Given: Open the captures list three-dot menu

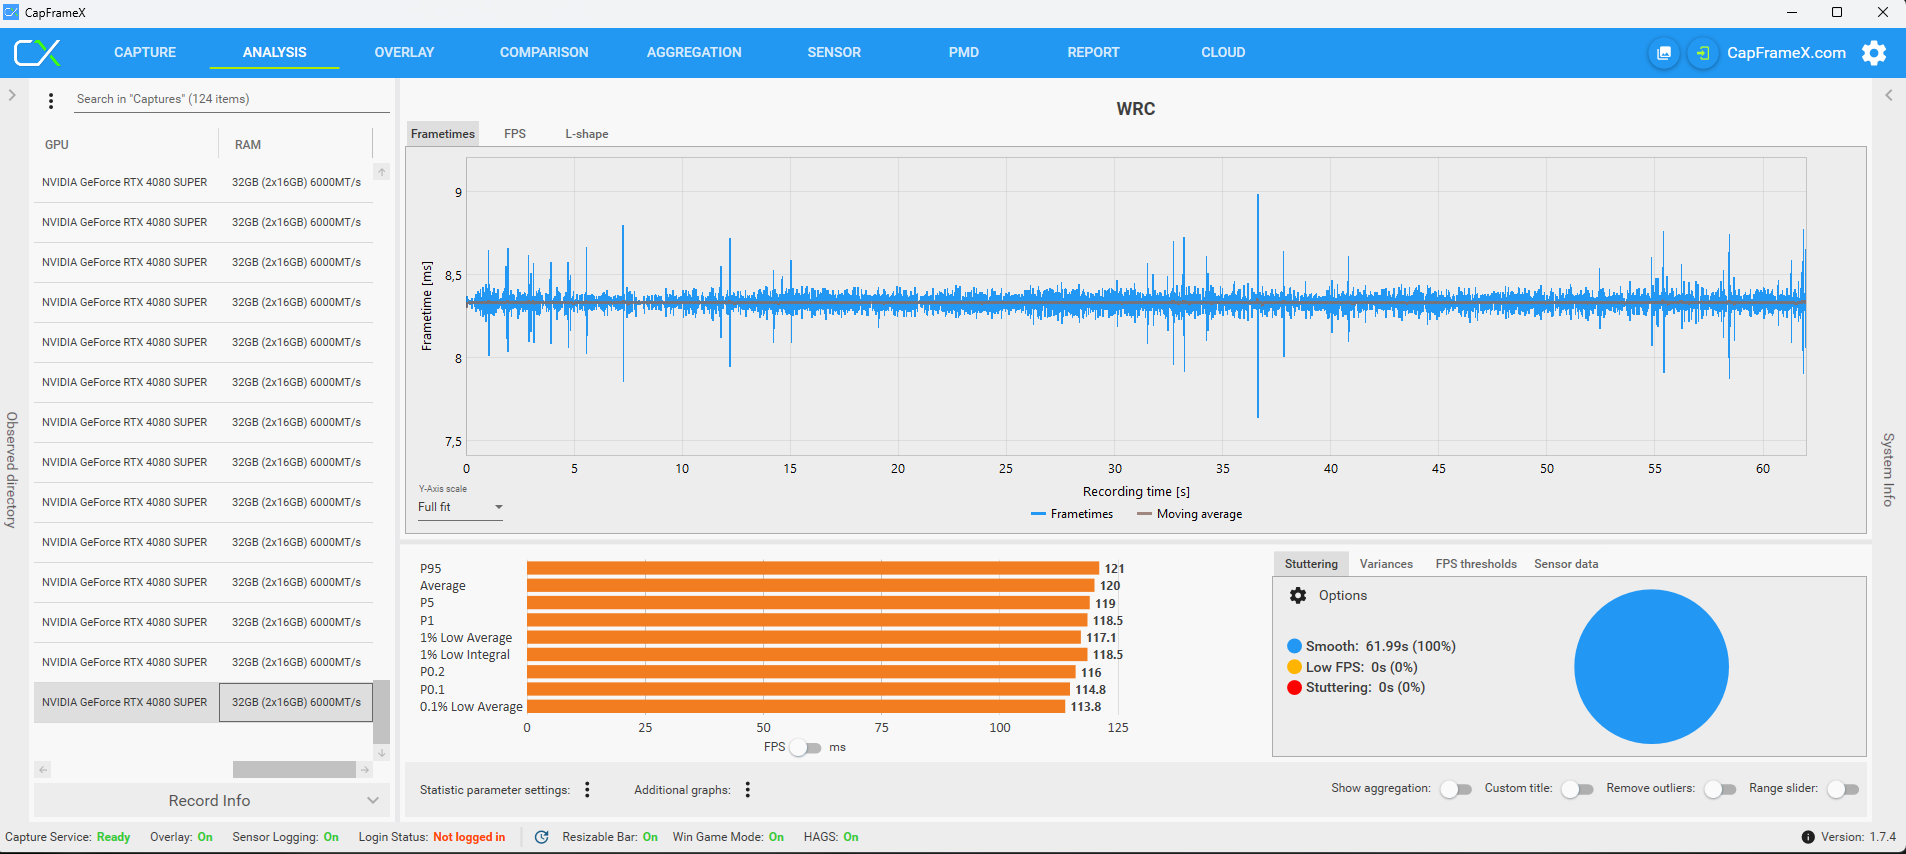Looking at the screenshot, I should tap(51, 100).
